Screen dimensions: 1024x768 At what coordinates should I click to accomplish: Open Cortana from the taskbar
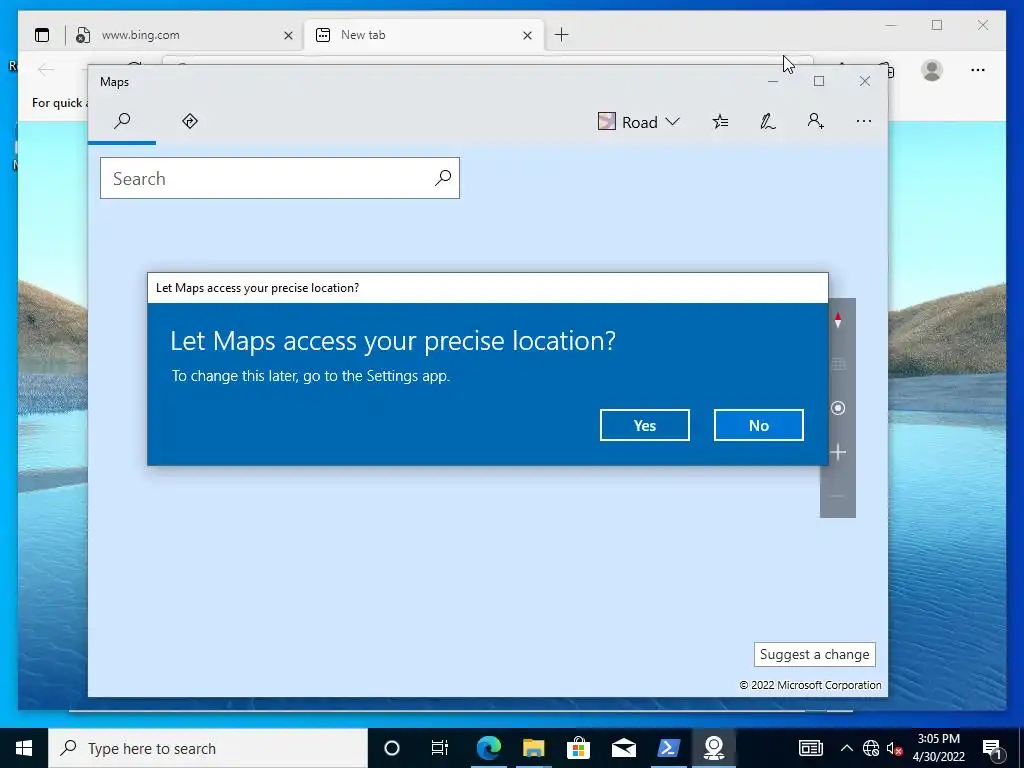point(392,748)
